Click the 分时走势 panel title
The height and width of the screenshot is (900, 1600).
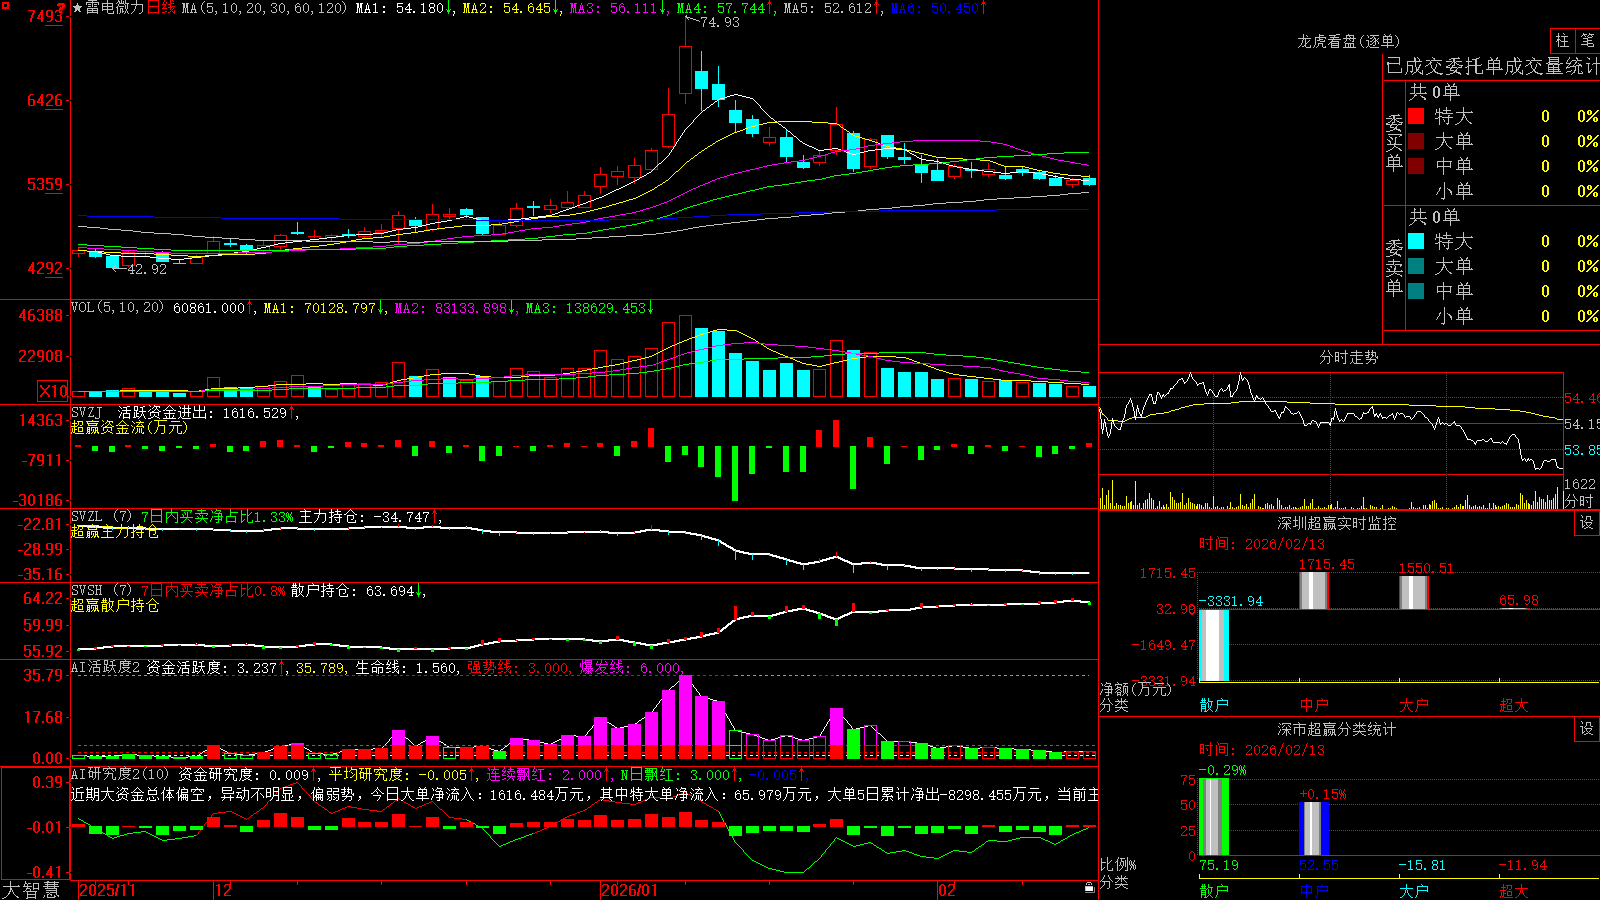tap(1348, 357)
